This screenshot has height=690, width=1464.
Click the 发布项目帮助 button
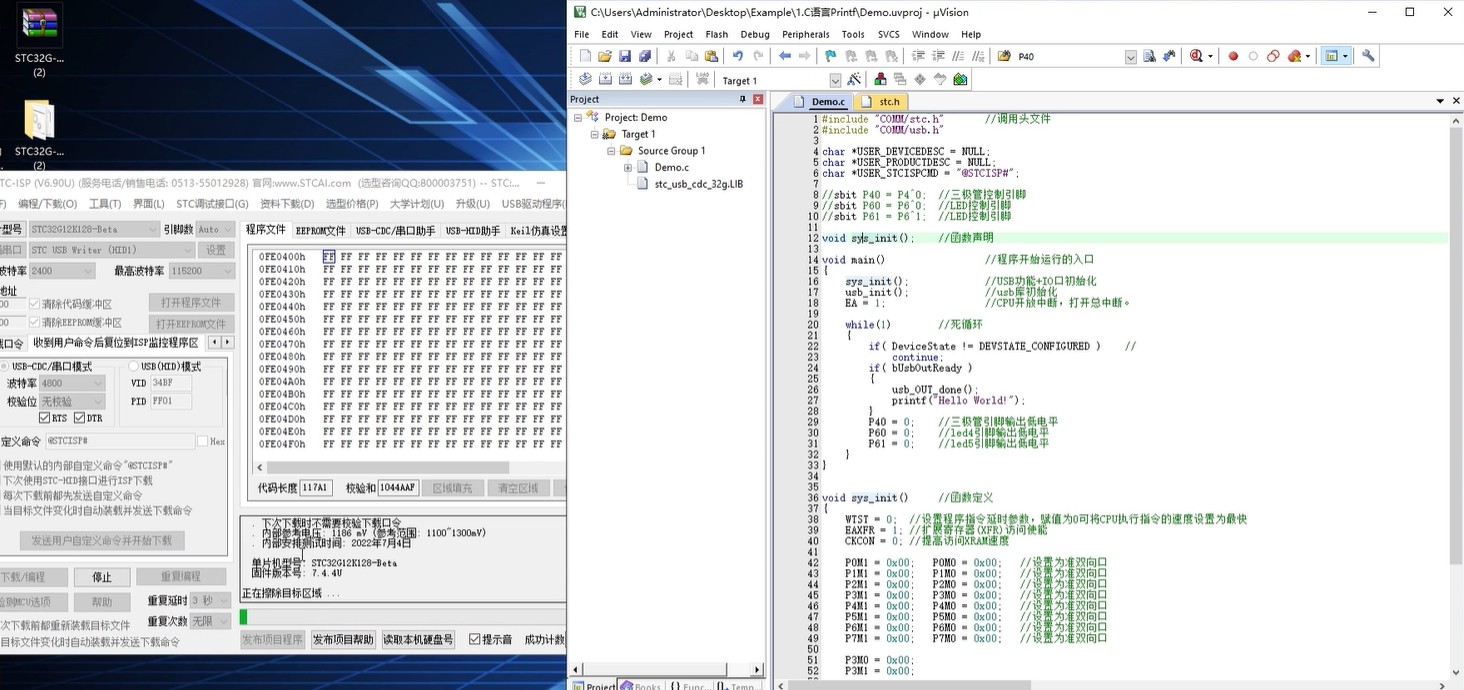click(x=343, y=640)
